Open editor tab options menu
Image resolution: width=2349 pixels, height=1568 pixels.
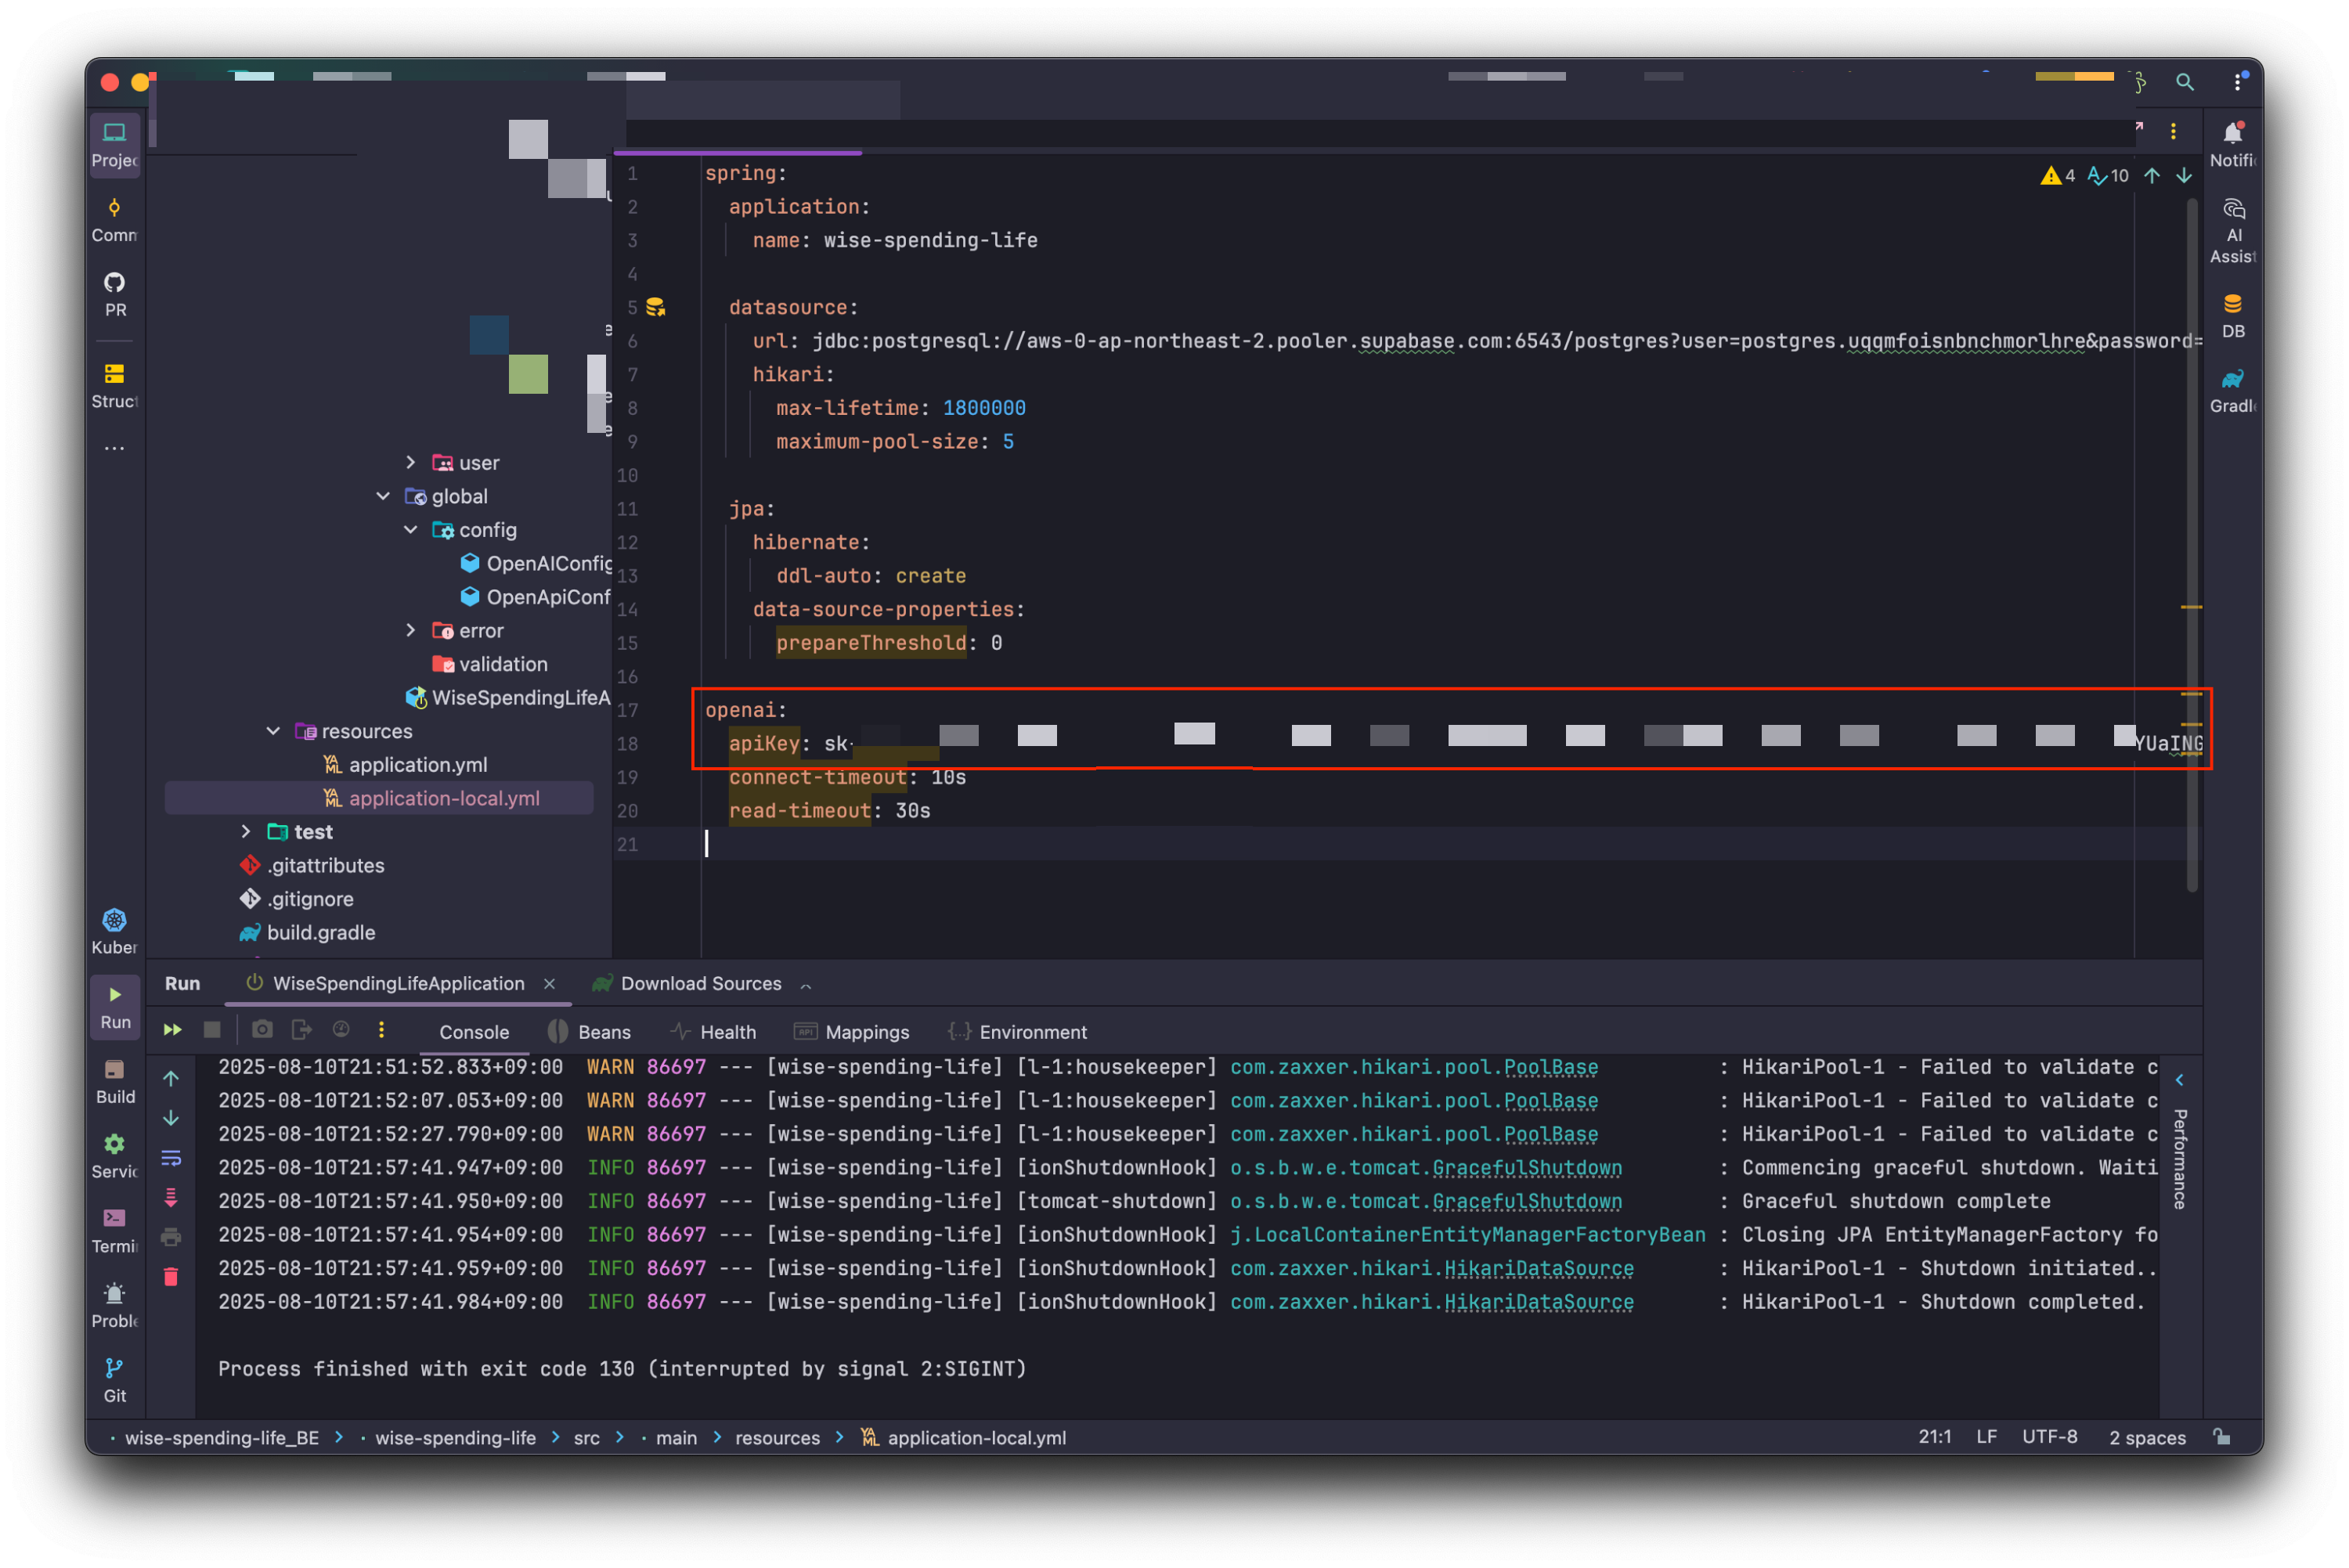click(x=2172, y=132)
